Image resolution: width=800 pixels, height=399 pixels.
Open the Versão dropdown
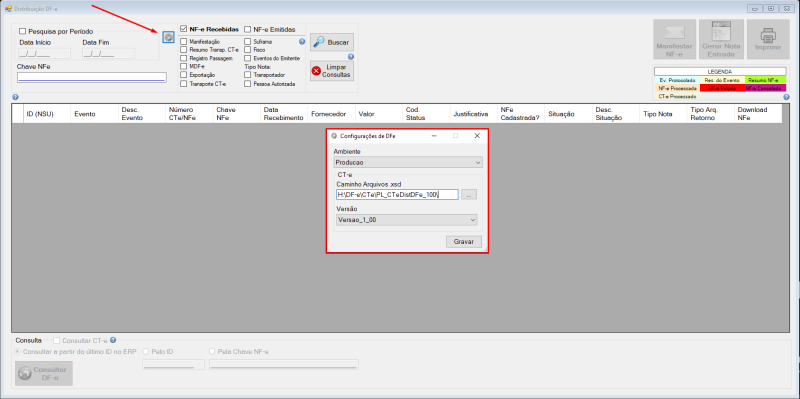click(406, 220)
